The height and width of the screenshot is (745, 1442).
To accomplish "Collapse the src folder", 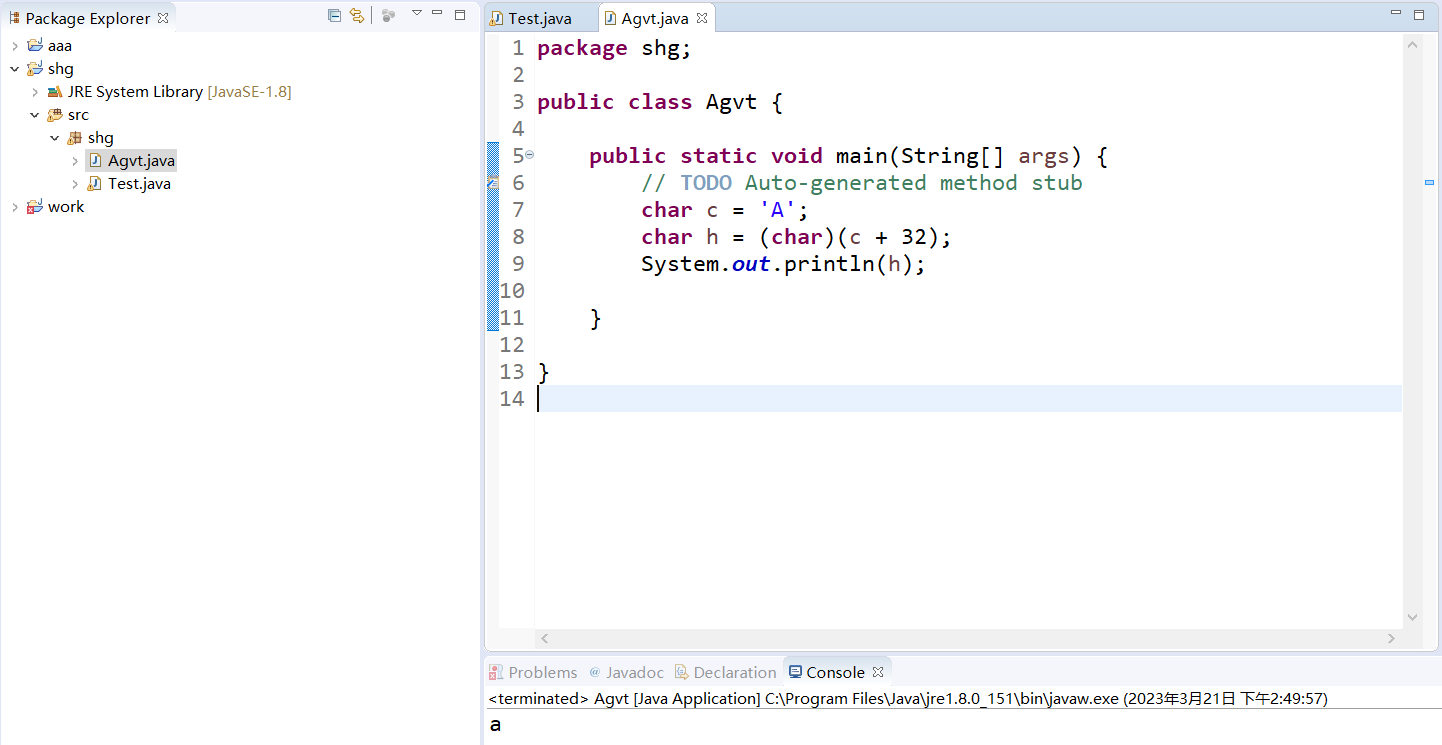I will [x=35, y=115].
